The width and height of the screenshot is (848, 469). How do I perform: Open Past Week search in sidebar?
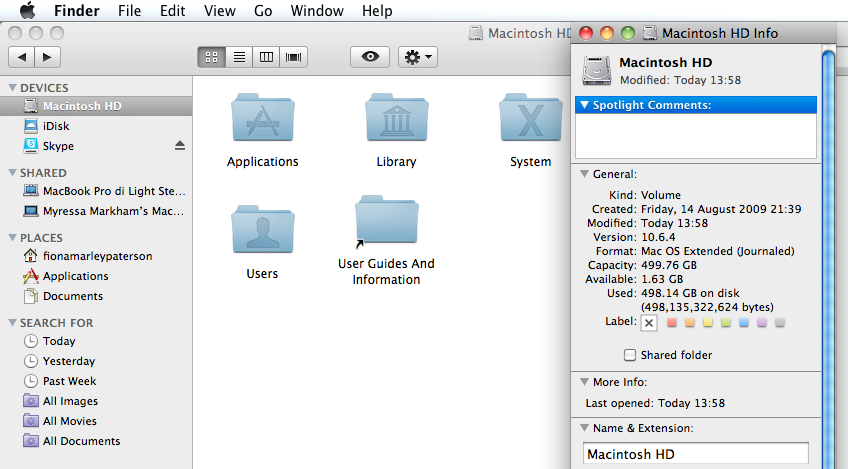[x=69, y=381]
